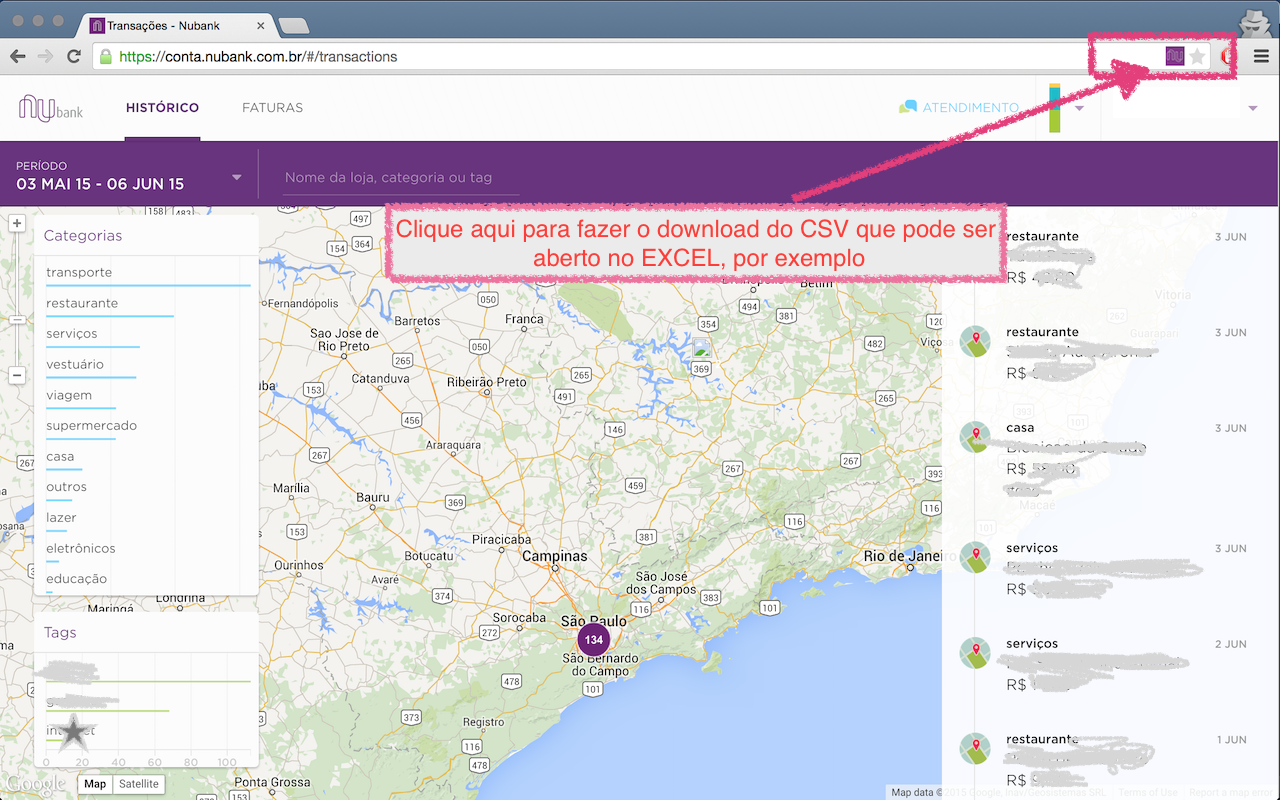The image size is (1280, 800).
Task: Click the star marker in Tags chart
Action: pyautogui.click(x=72, y=732)
